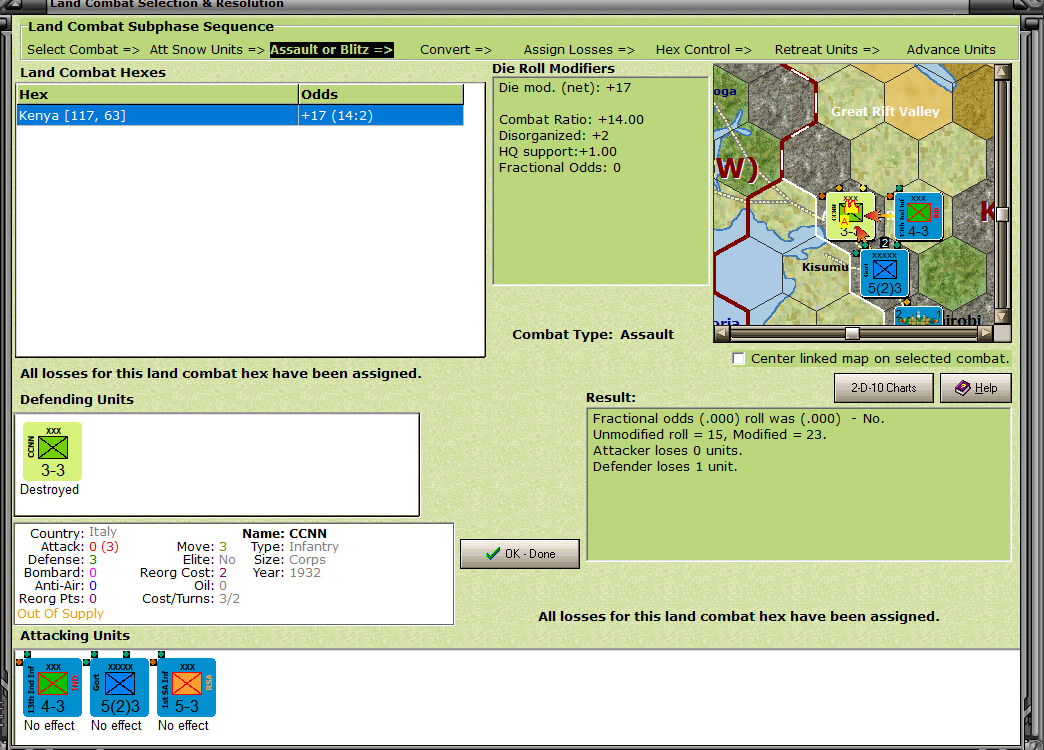Enable Center linked map on selected combat

738,358
